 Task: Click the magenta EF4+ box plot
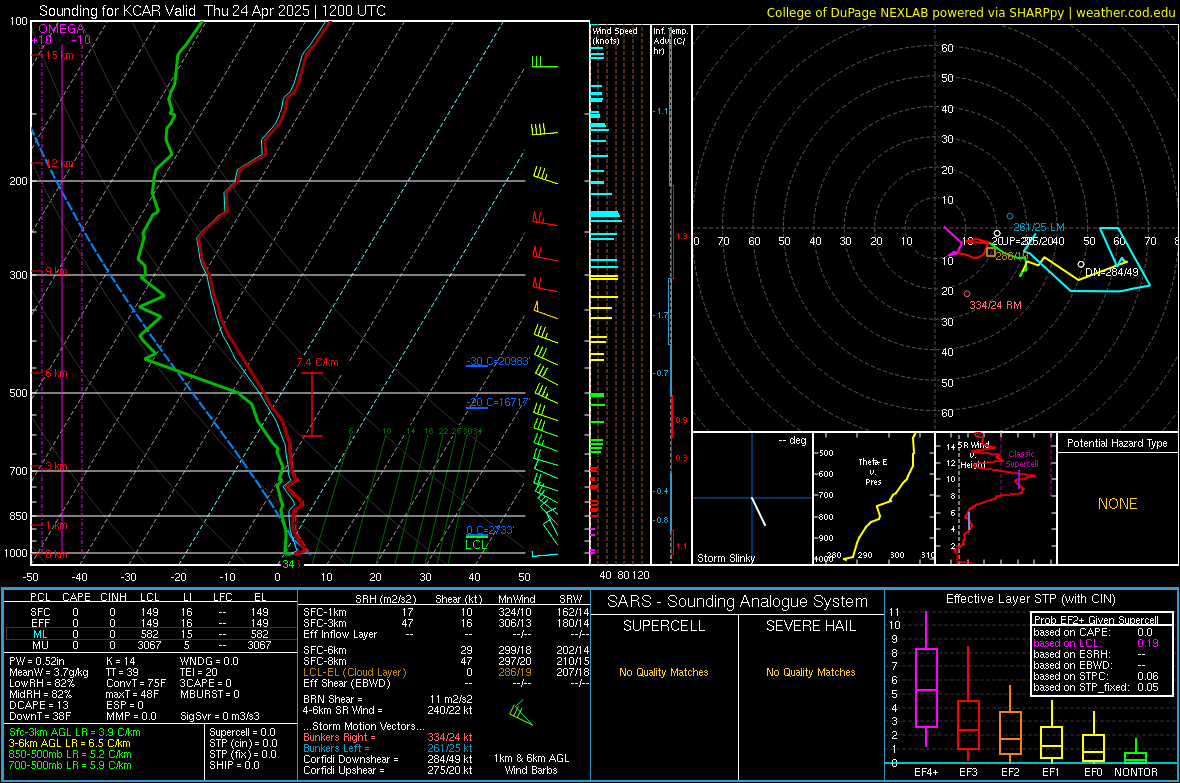[x=926, y=687]
